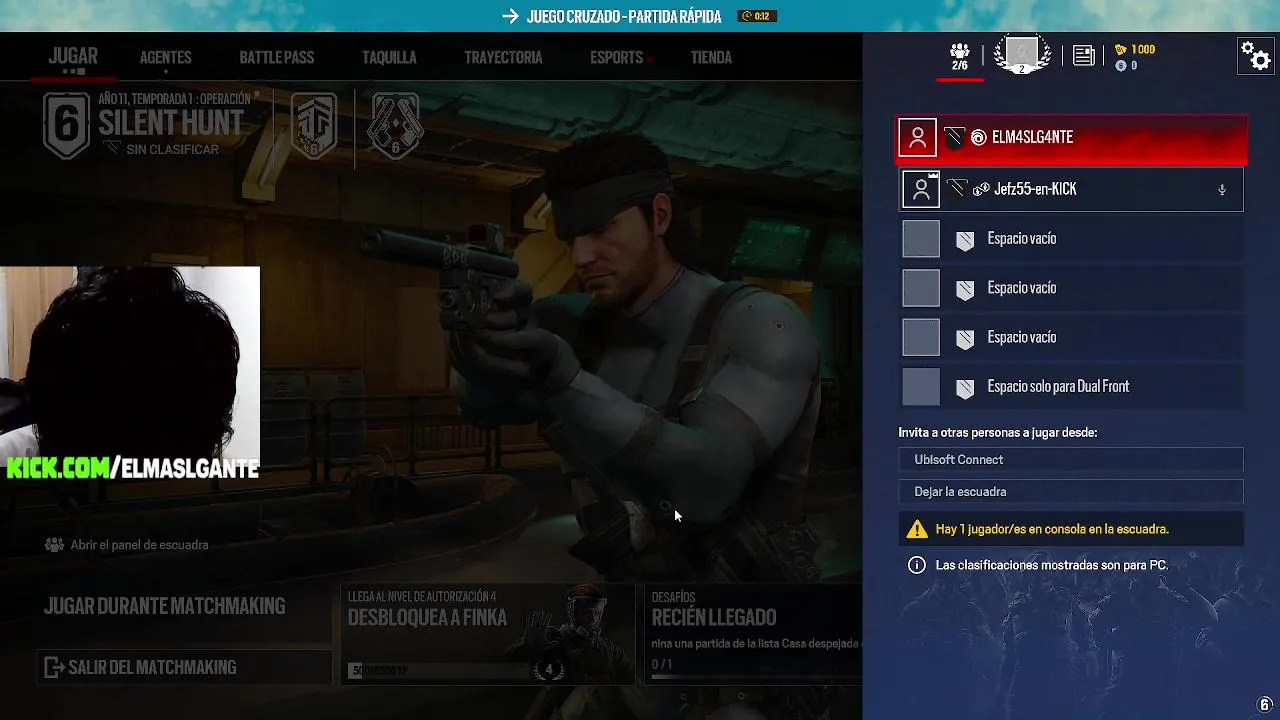The height and width of the screenshot is (720, 1280).
Task: Click the unranked icon beside Sin Clasificar
Action: coord(112,149)
